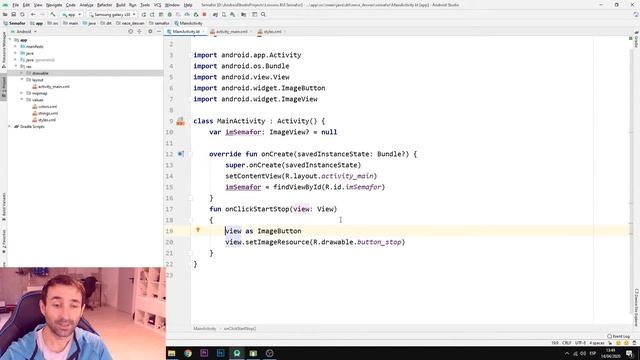Click the 4 spaces indent widget
The image size is (640, 360).
[x=597, y=343]
